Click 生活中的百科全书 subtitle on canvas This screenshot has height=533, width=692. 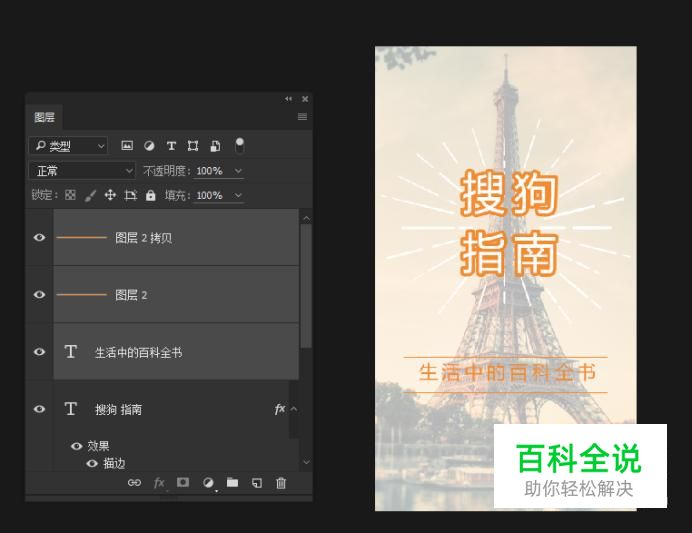point(507,373)
